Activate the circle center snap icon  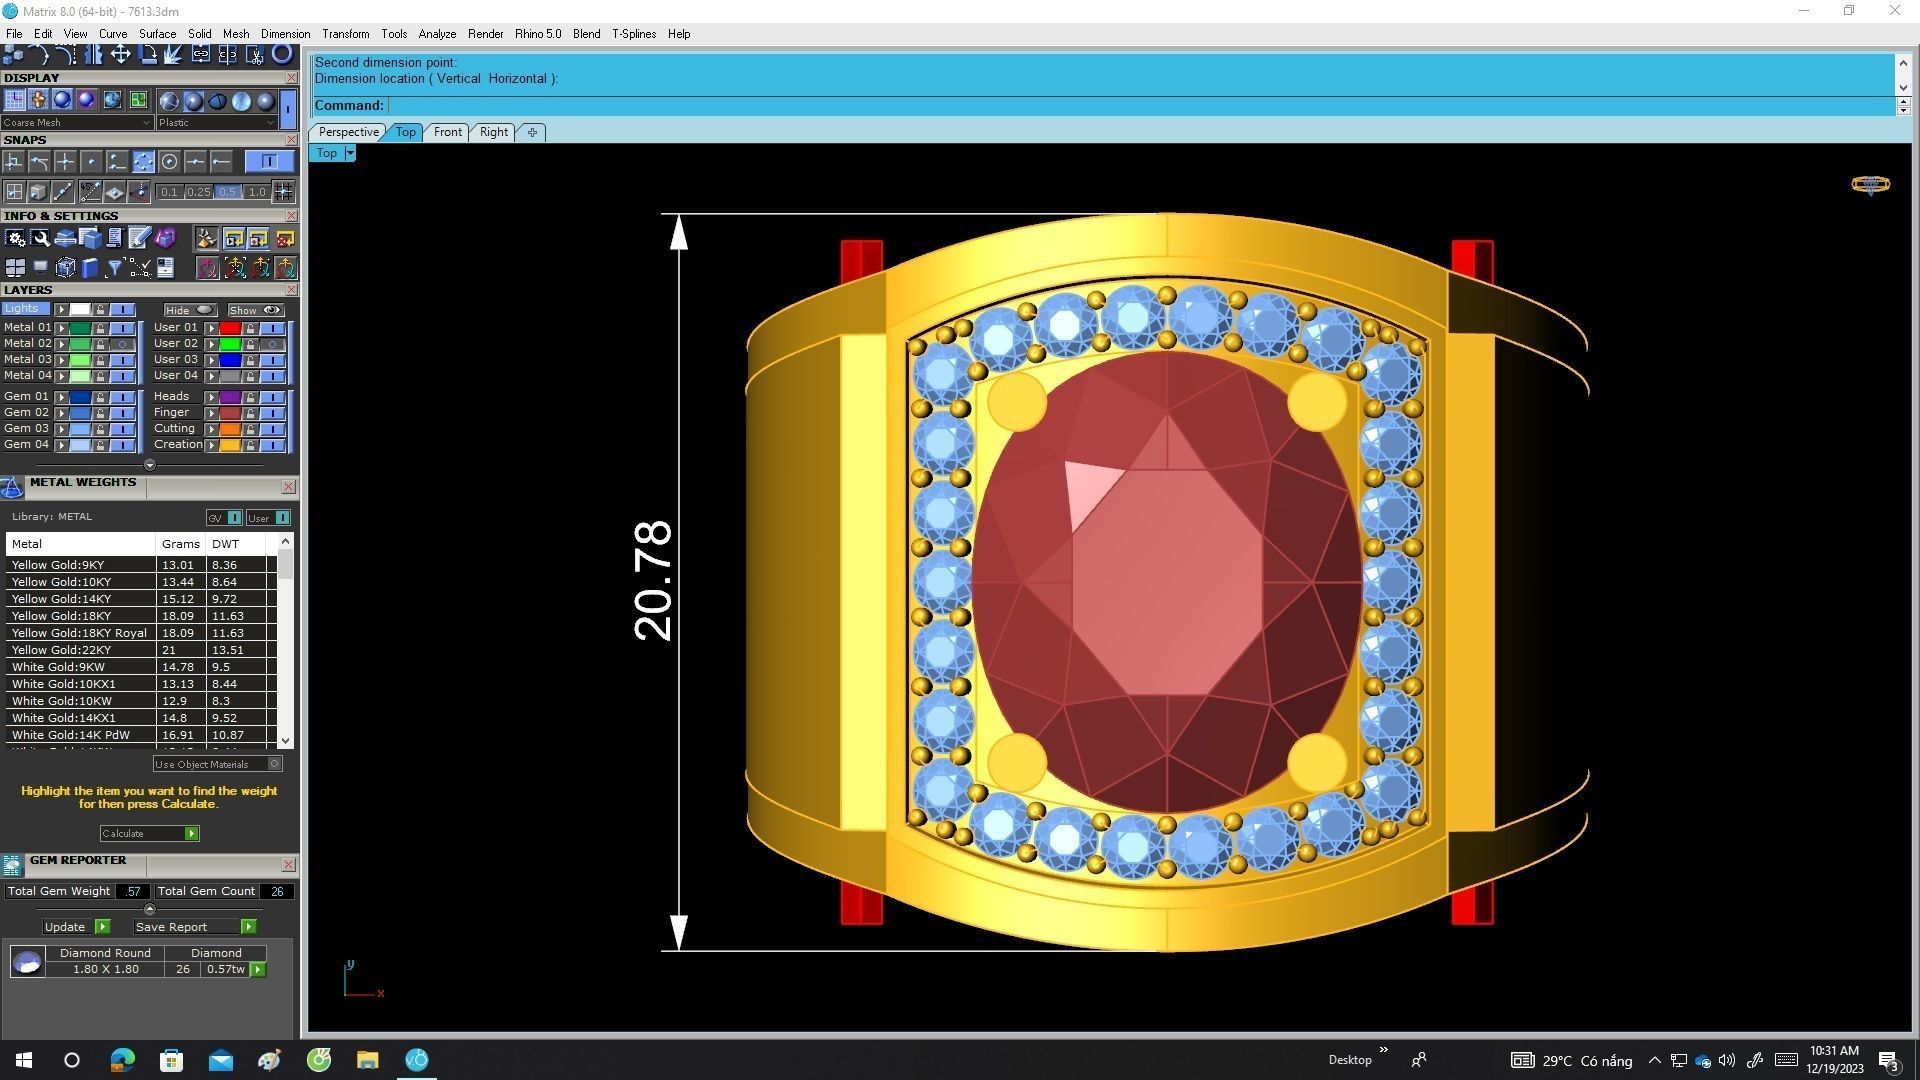point(169,162)
